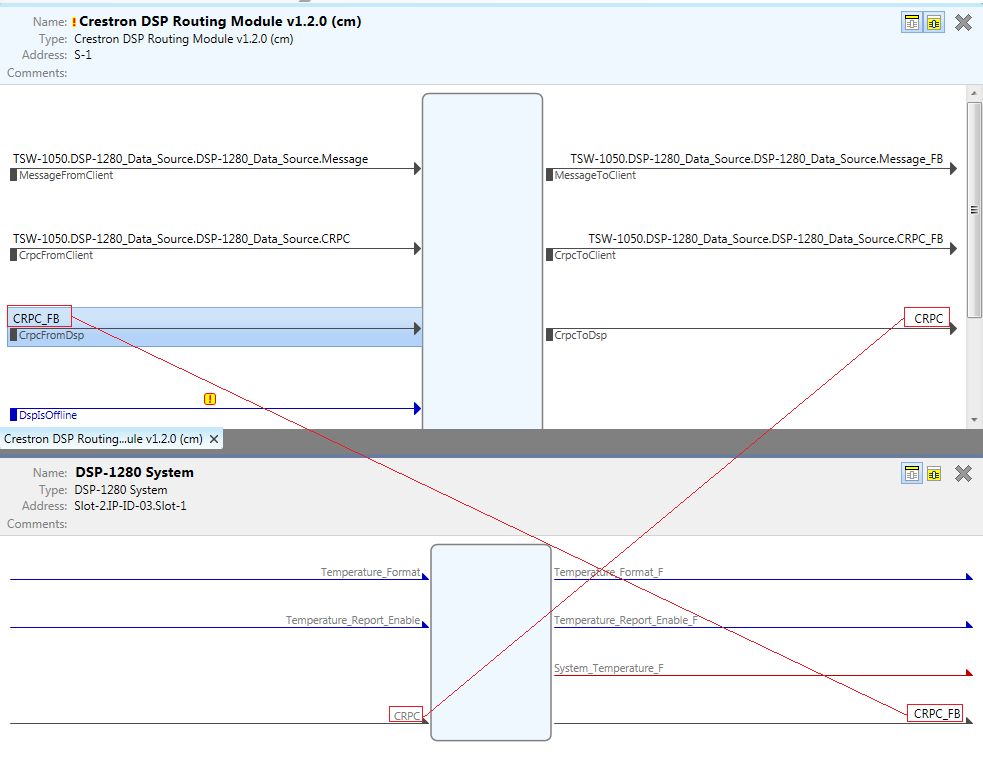Select the CrpcToDsp output label
The width and height of the screenshot is (983, 764).
click(x=581, y=335)
